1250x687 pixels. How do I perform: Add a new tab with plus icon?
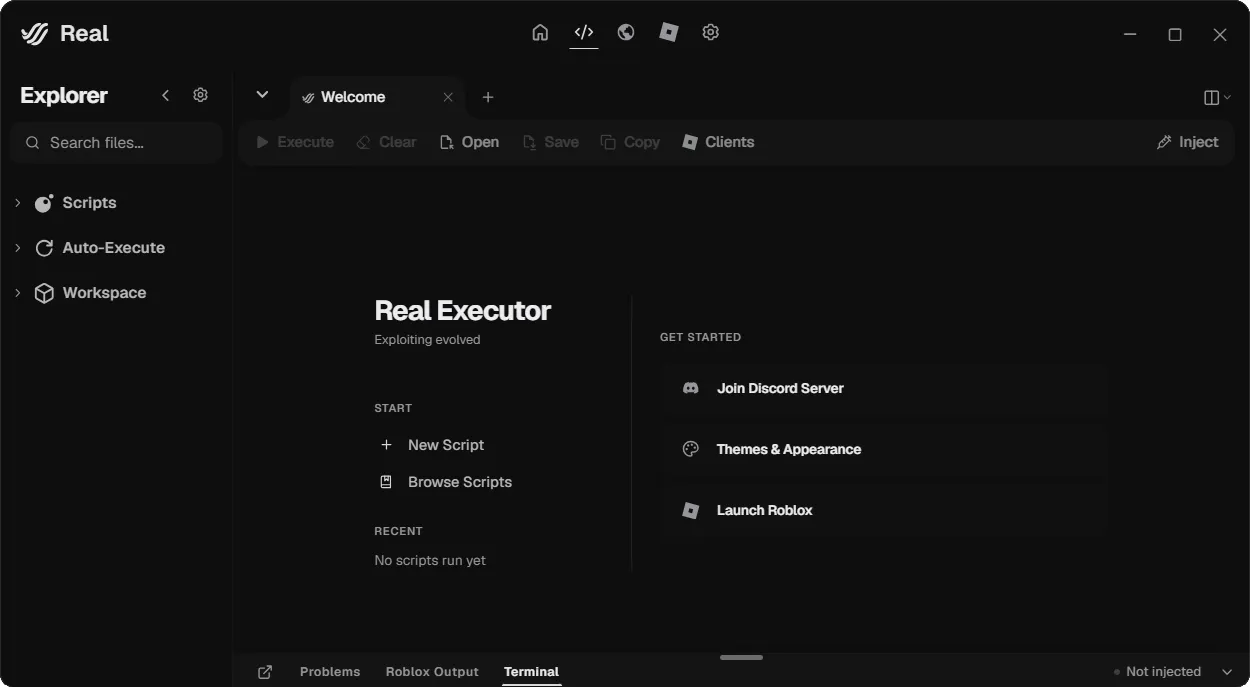pos(488,97)
